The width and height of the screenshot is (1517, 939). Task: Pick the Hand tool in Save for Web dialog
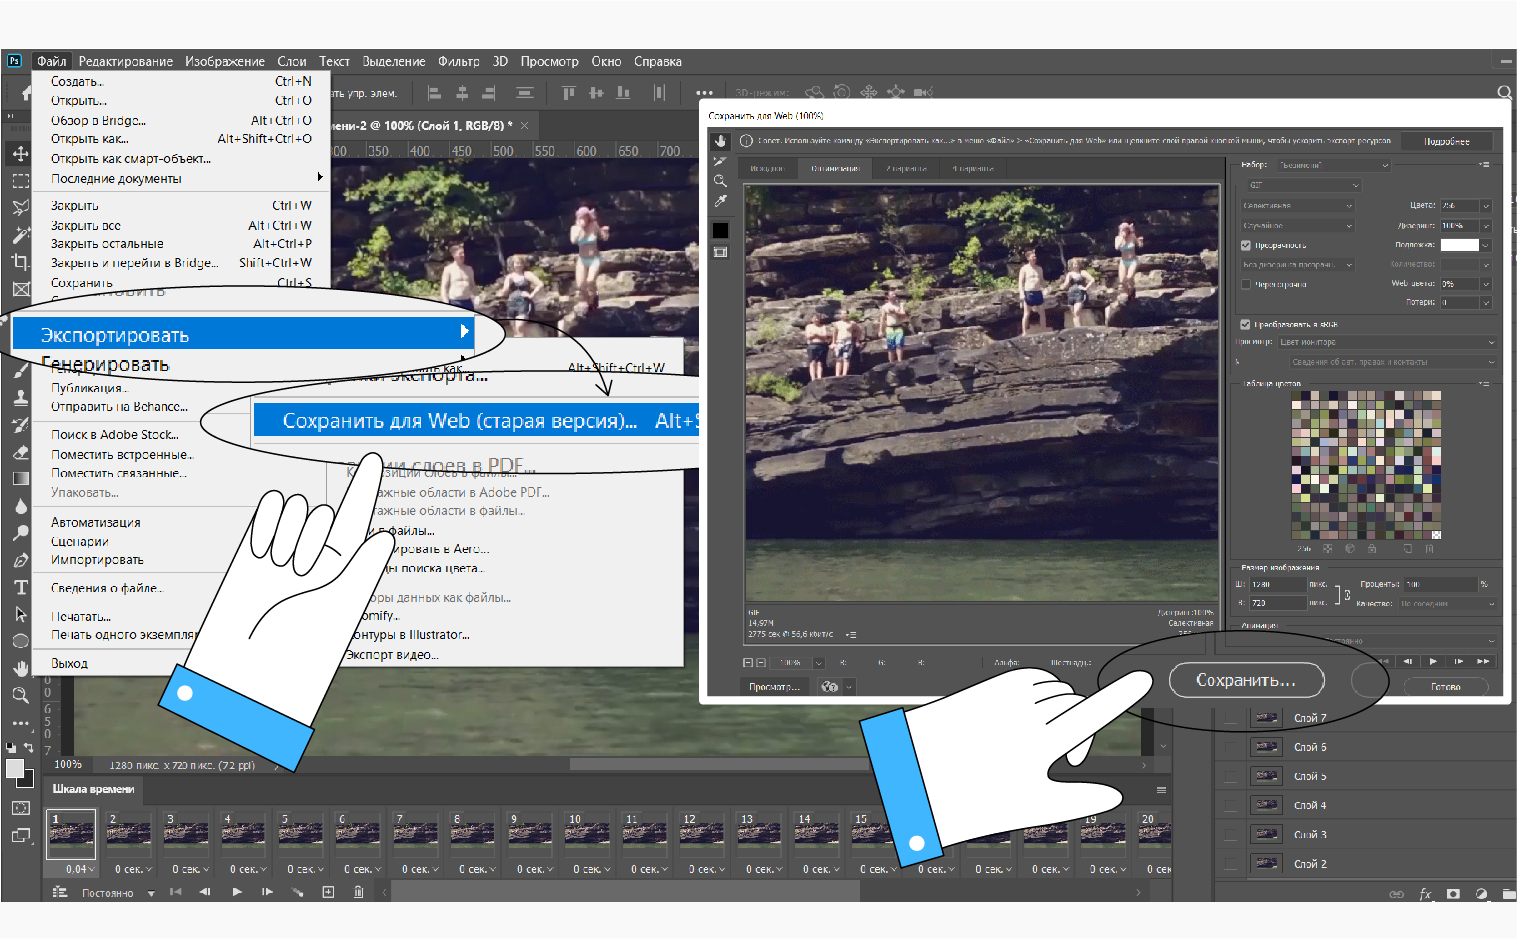[x=720, y=141]
